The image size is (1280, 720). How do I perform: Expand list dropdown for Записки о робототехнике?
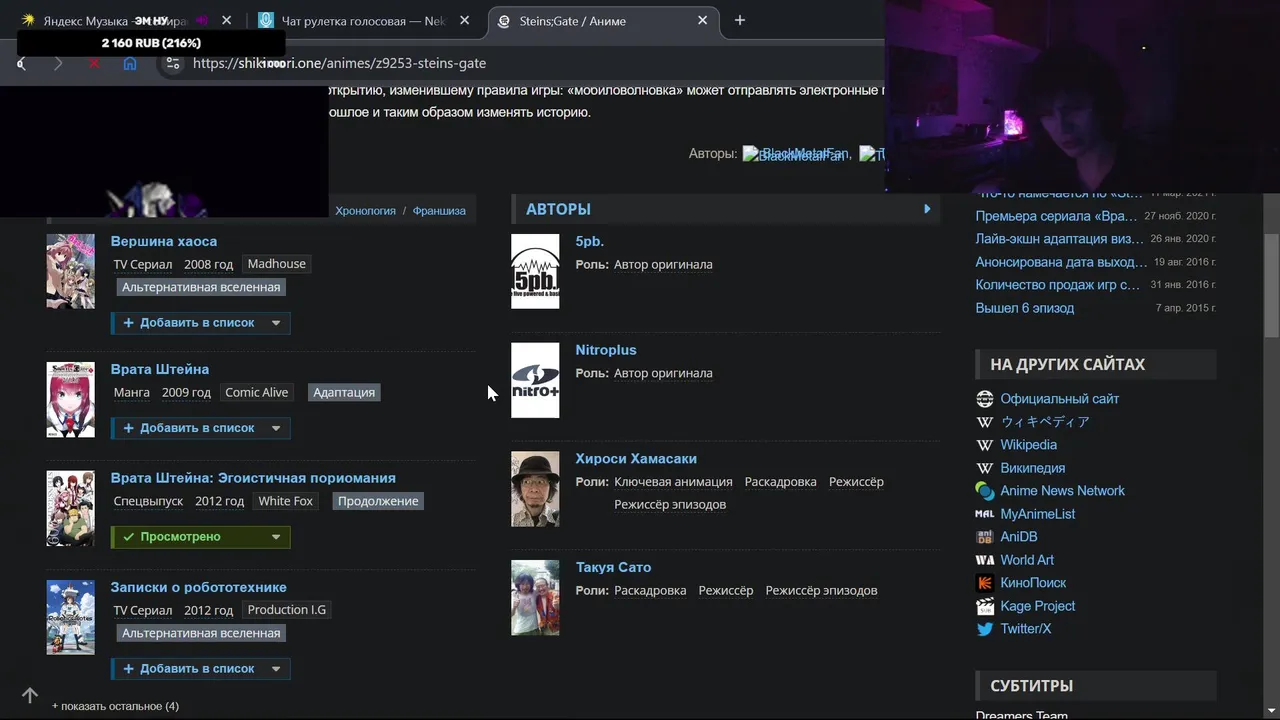[276, 669]
